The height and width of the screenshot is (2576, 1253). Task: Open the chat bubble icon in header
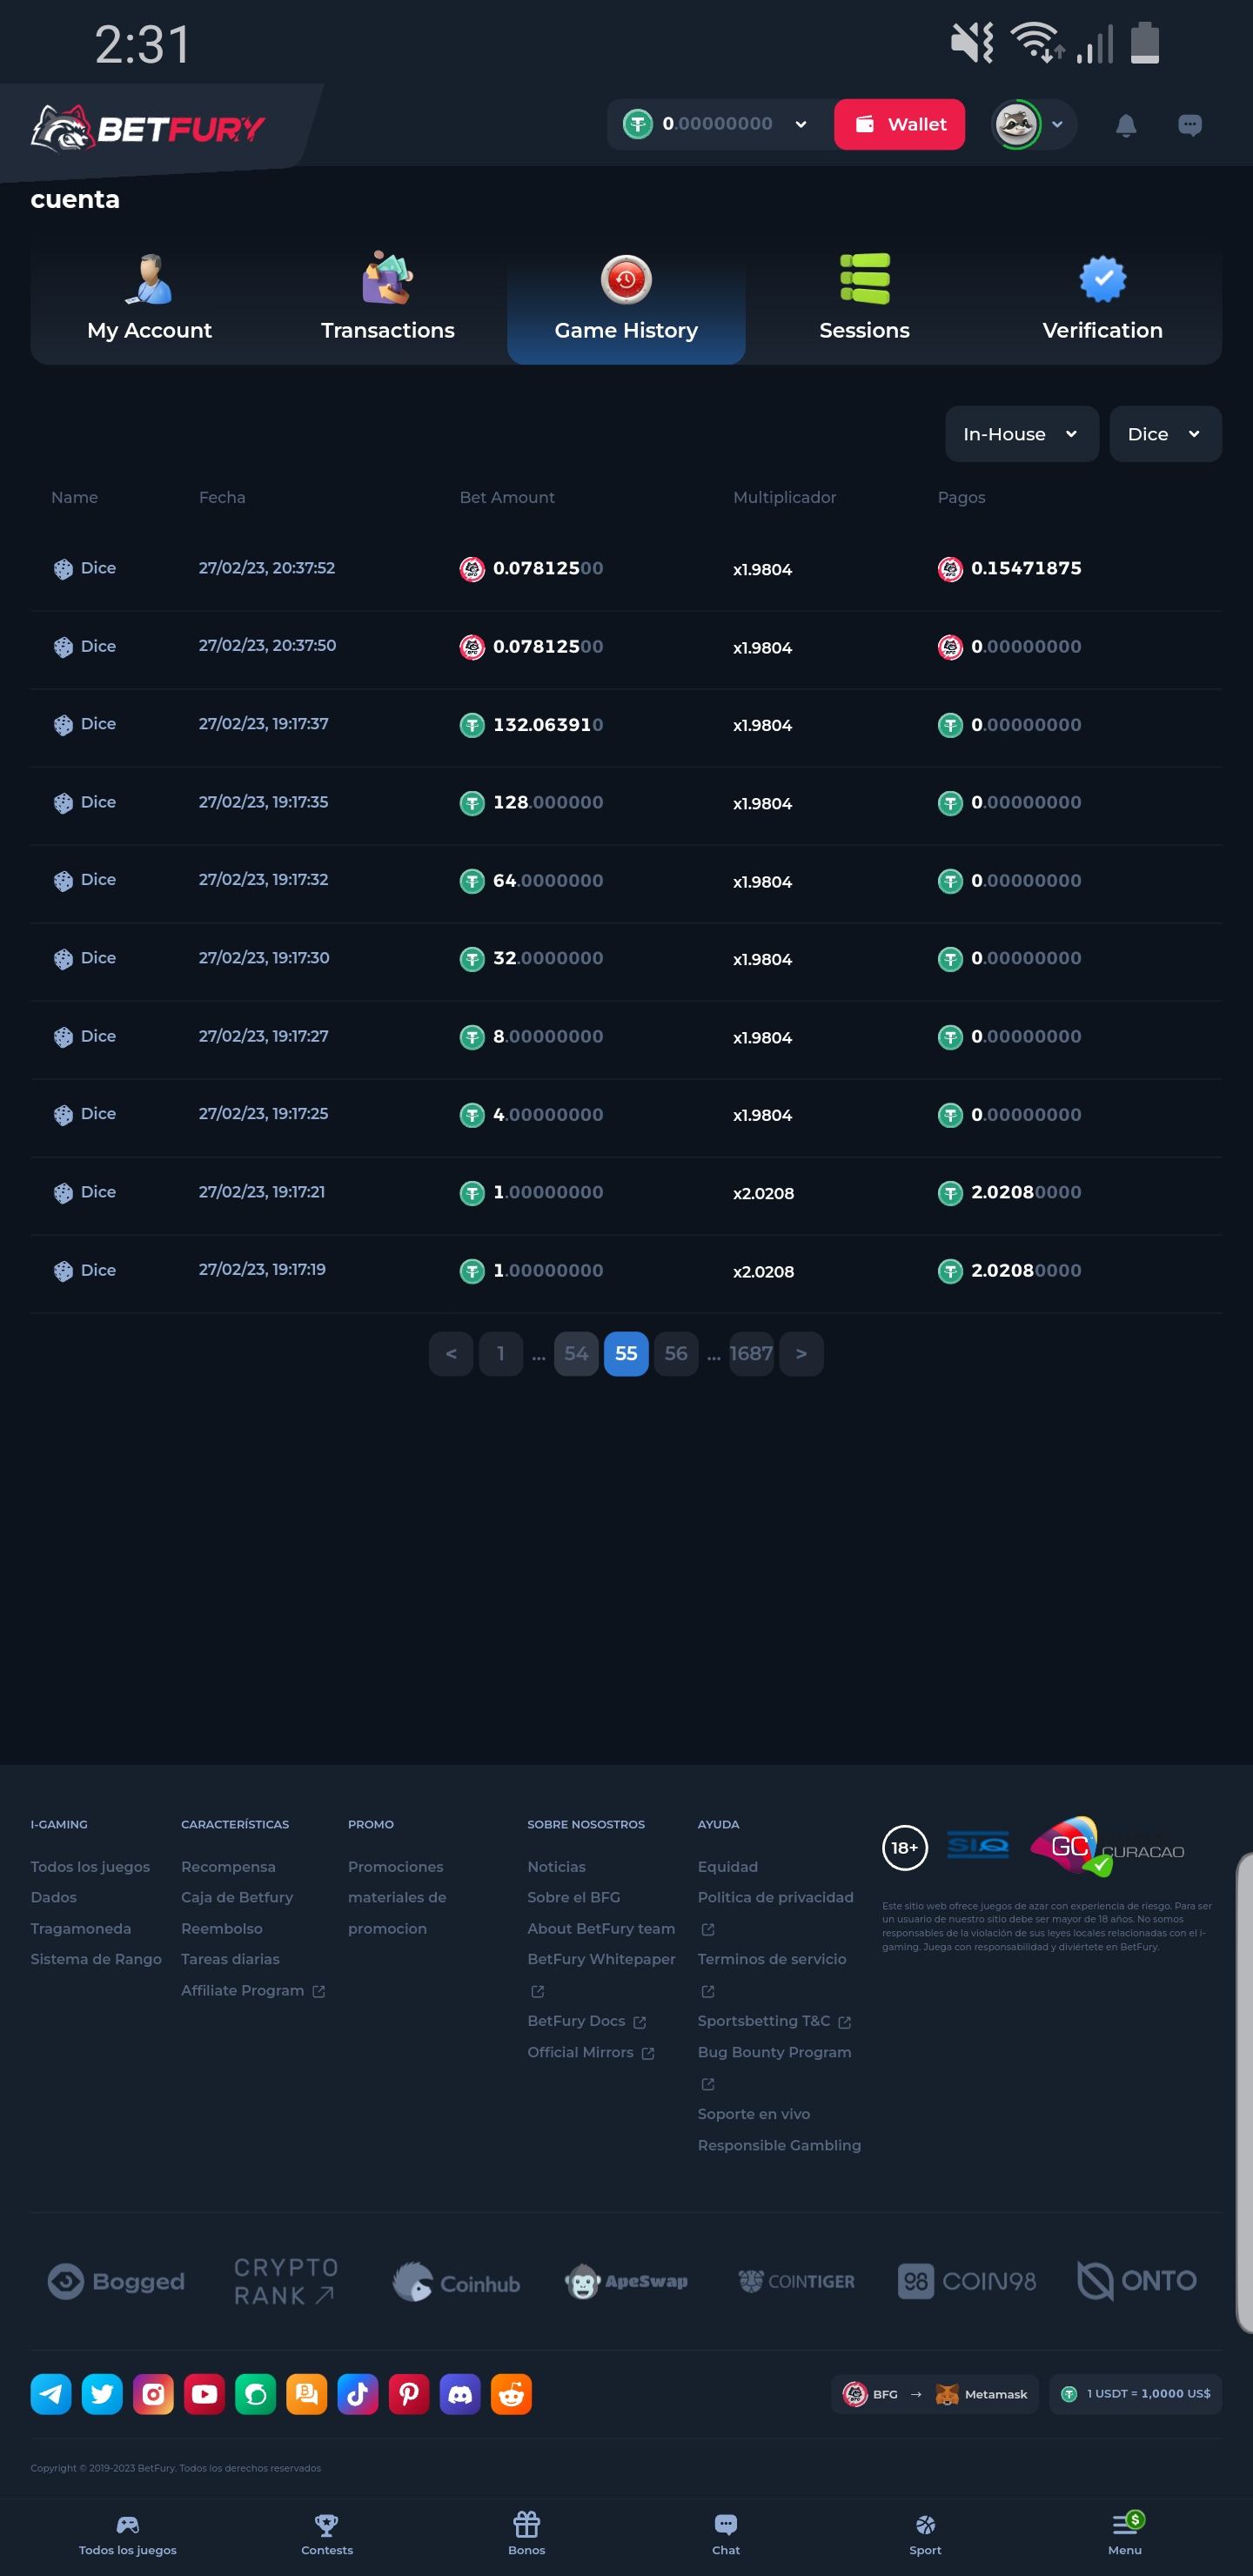tap(1189, 125)
